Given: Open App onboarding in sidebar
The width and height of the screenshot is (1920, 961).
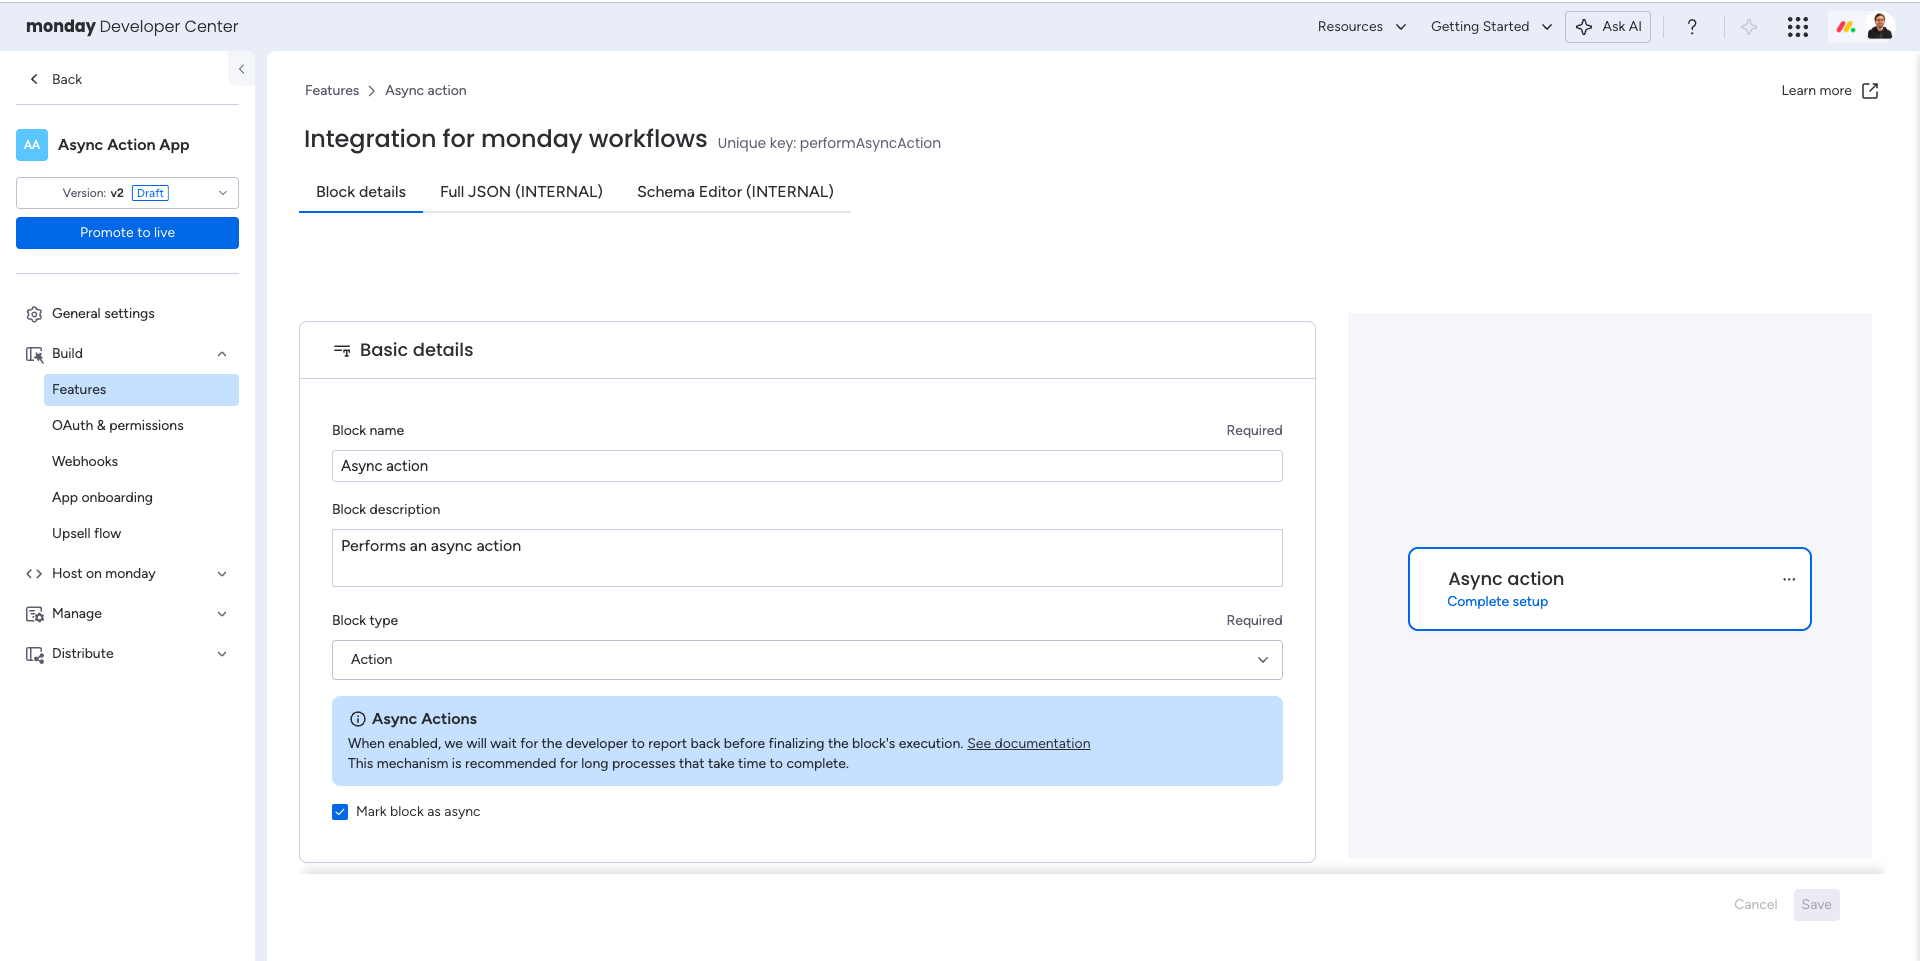Looking at the screenshot, I should (x=102, y=498).
